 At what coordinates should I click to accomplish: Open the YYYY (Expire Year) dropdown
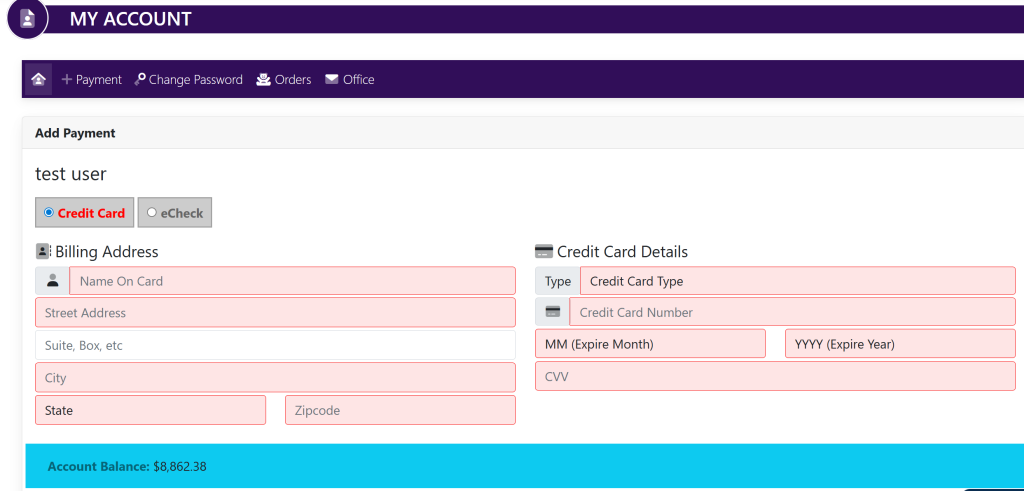[x=900, y=344]
